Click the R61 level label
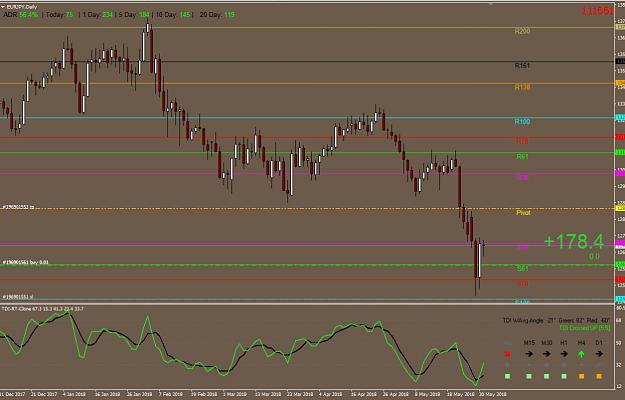The height and width of the screenshot is (400, 625). click(x=522, y=157)
